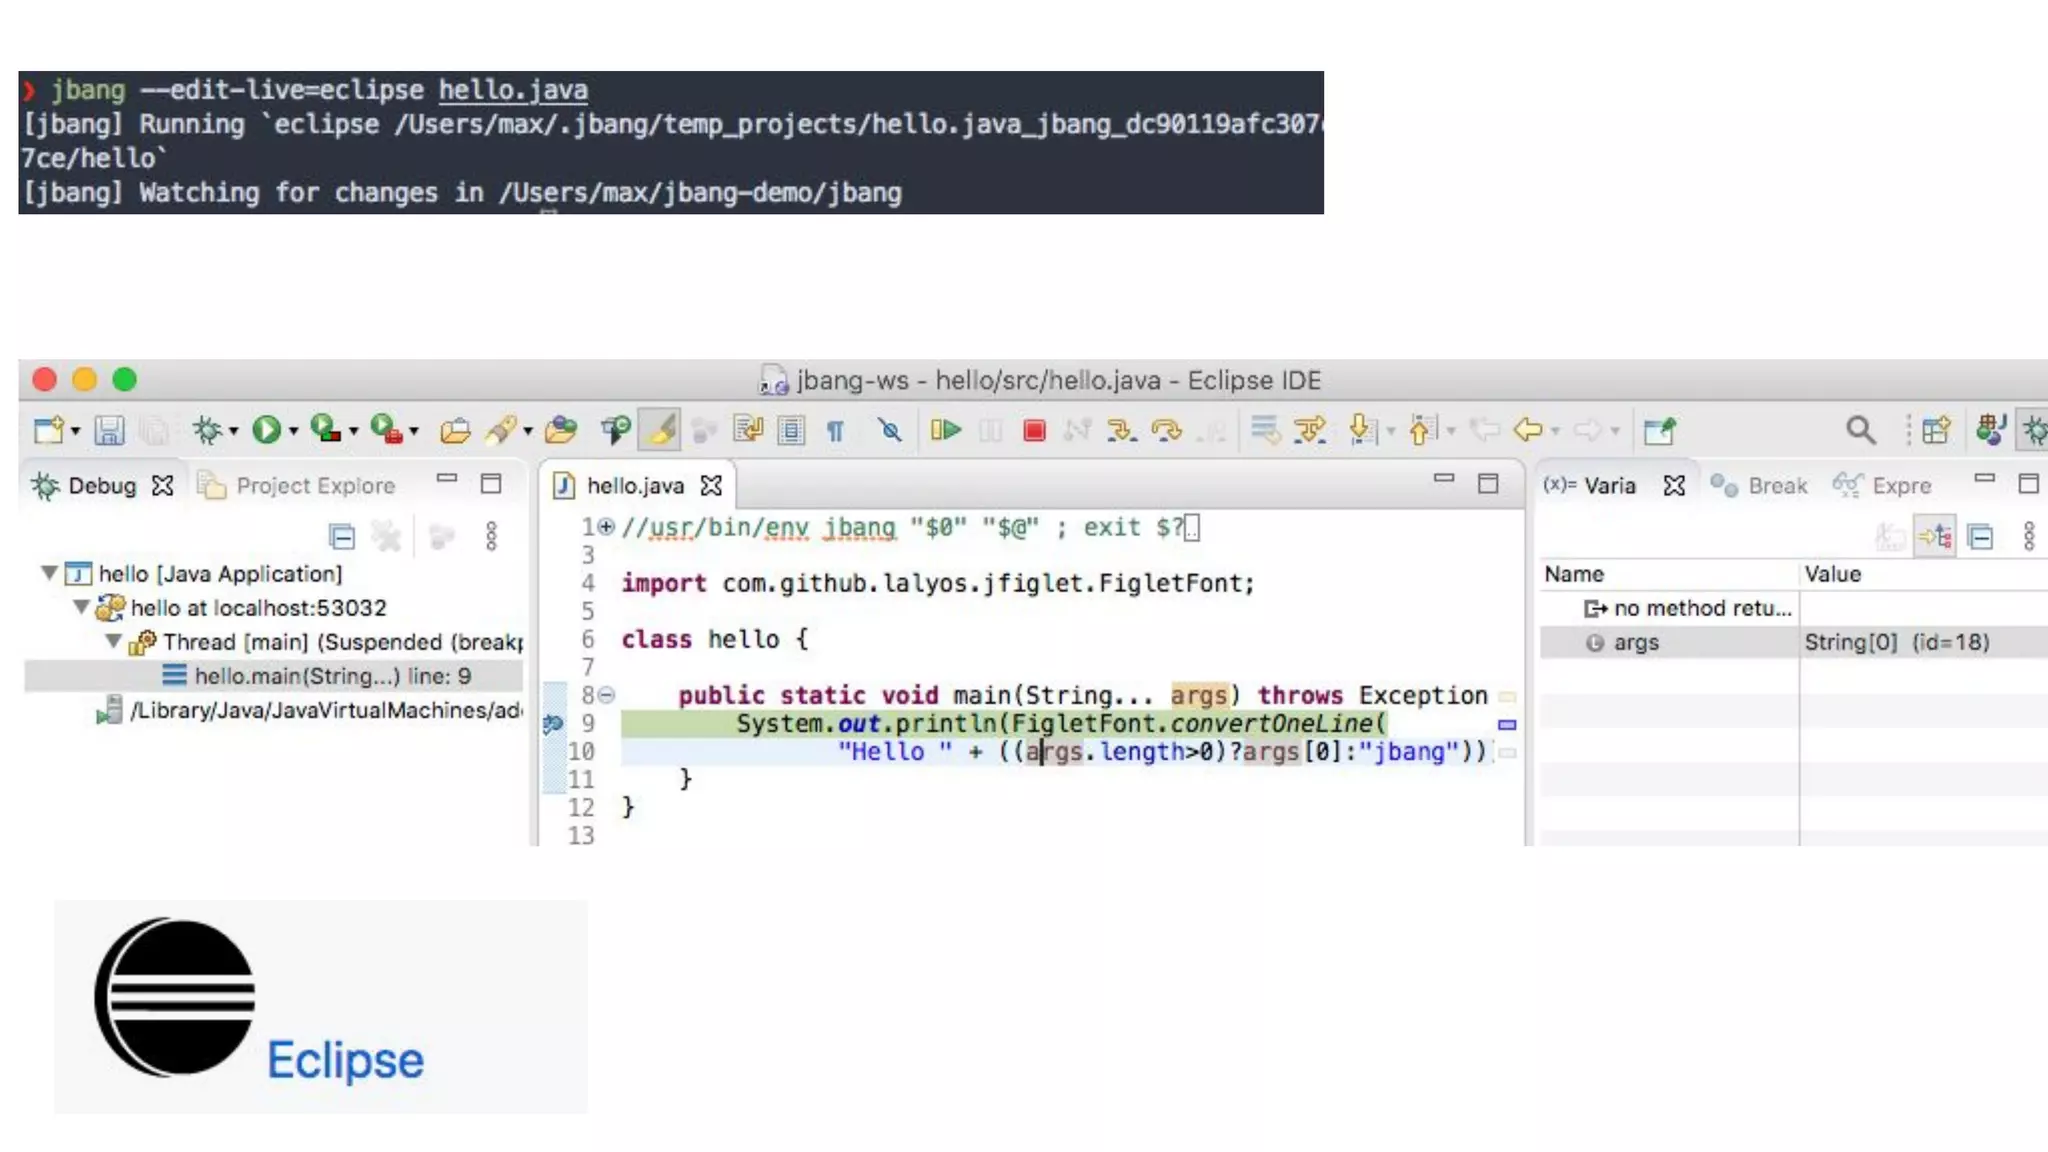The width and height of the screenshot is (2048, 1152).
Task: Collapse main method fold at line 8
Action: 607,695
